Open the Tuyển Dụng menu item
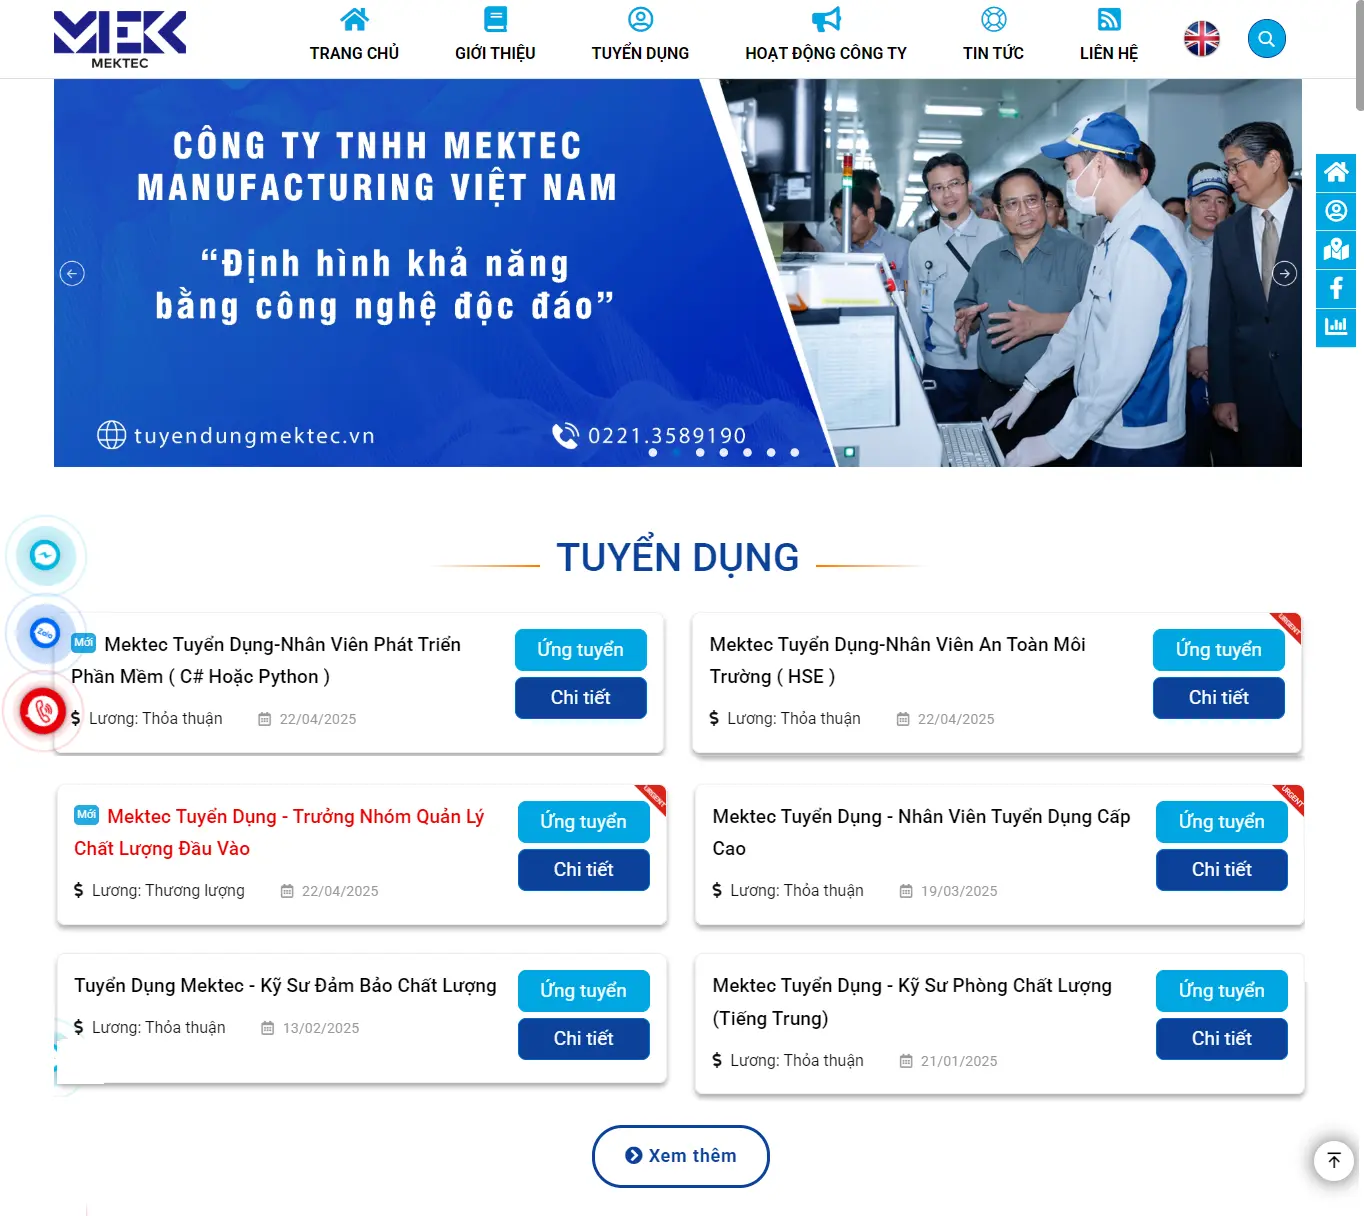Screen dimensions: 1364x1216 (640, 53)
